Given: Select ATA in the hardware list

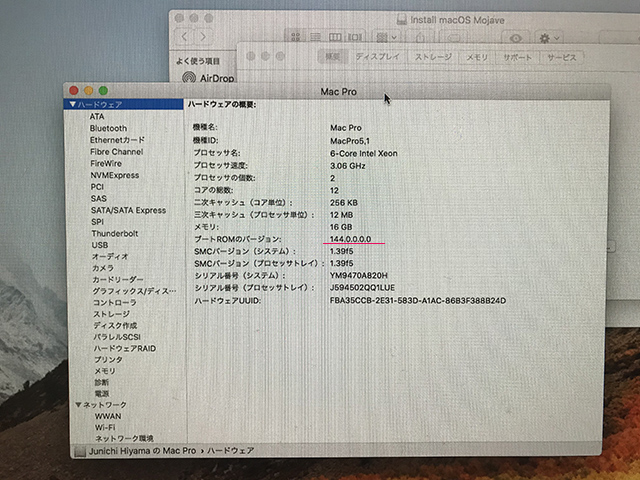Looking at the screenshot, I should click(x=97, y=116).
